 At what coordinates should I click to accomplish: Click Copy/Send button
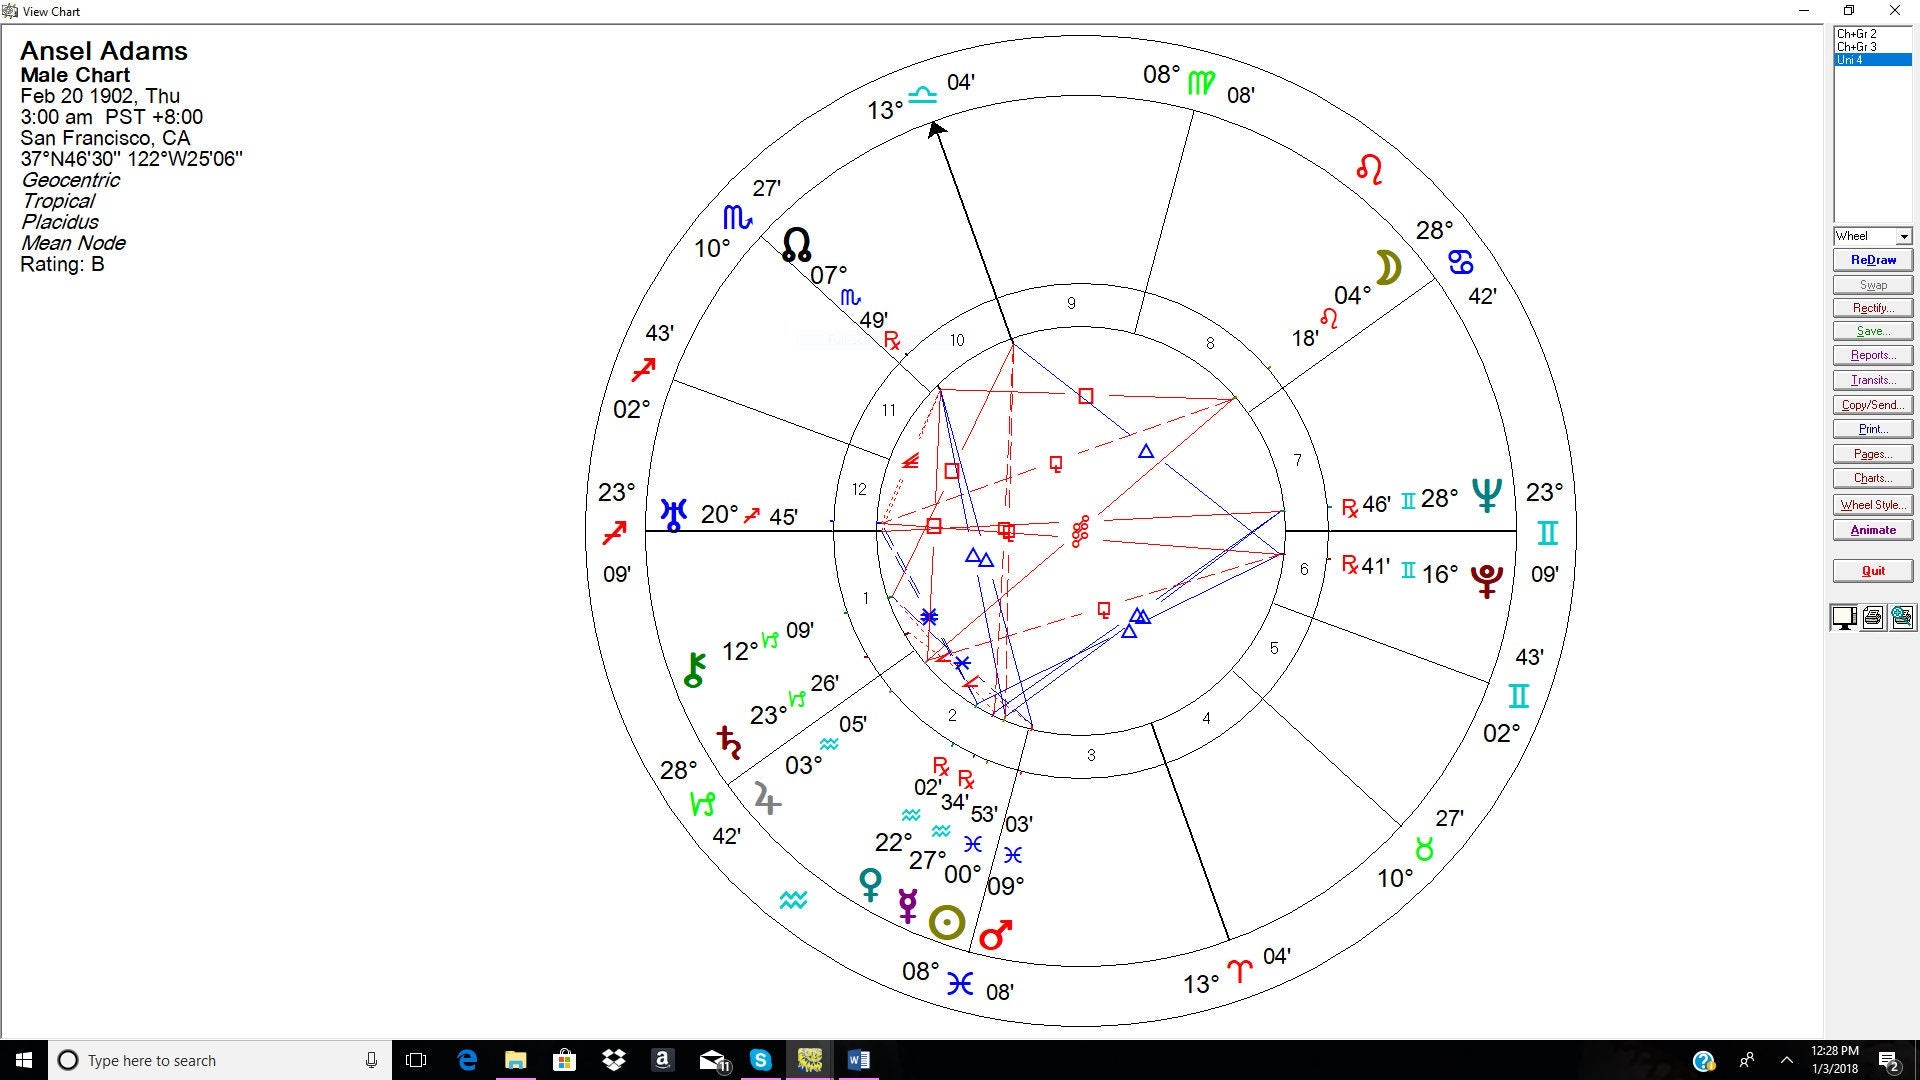[1872, 405]
